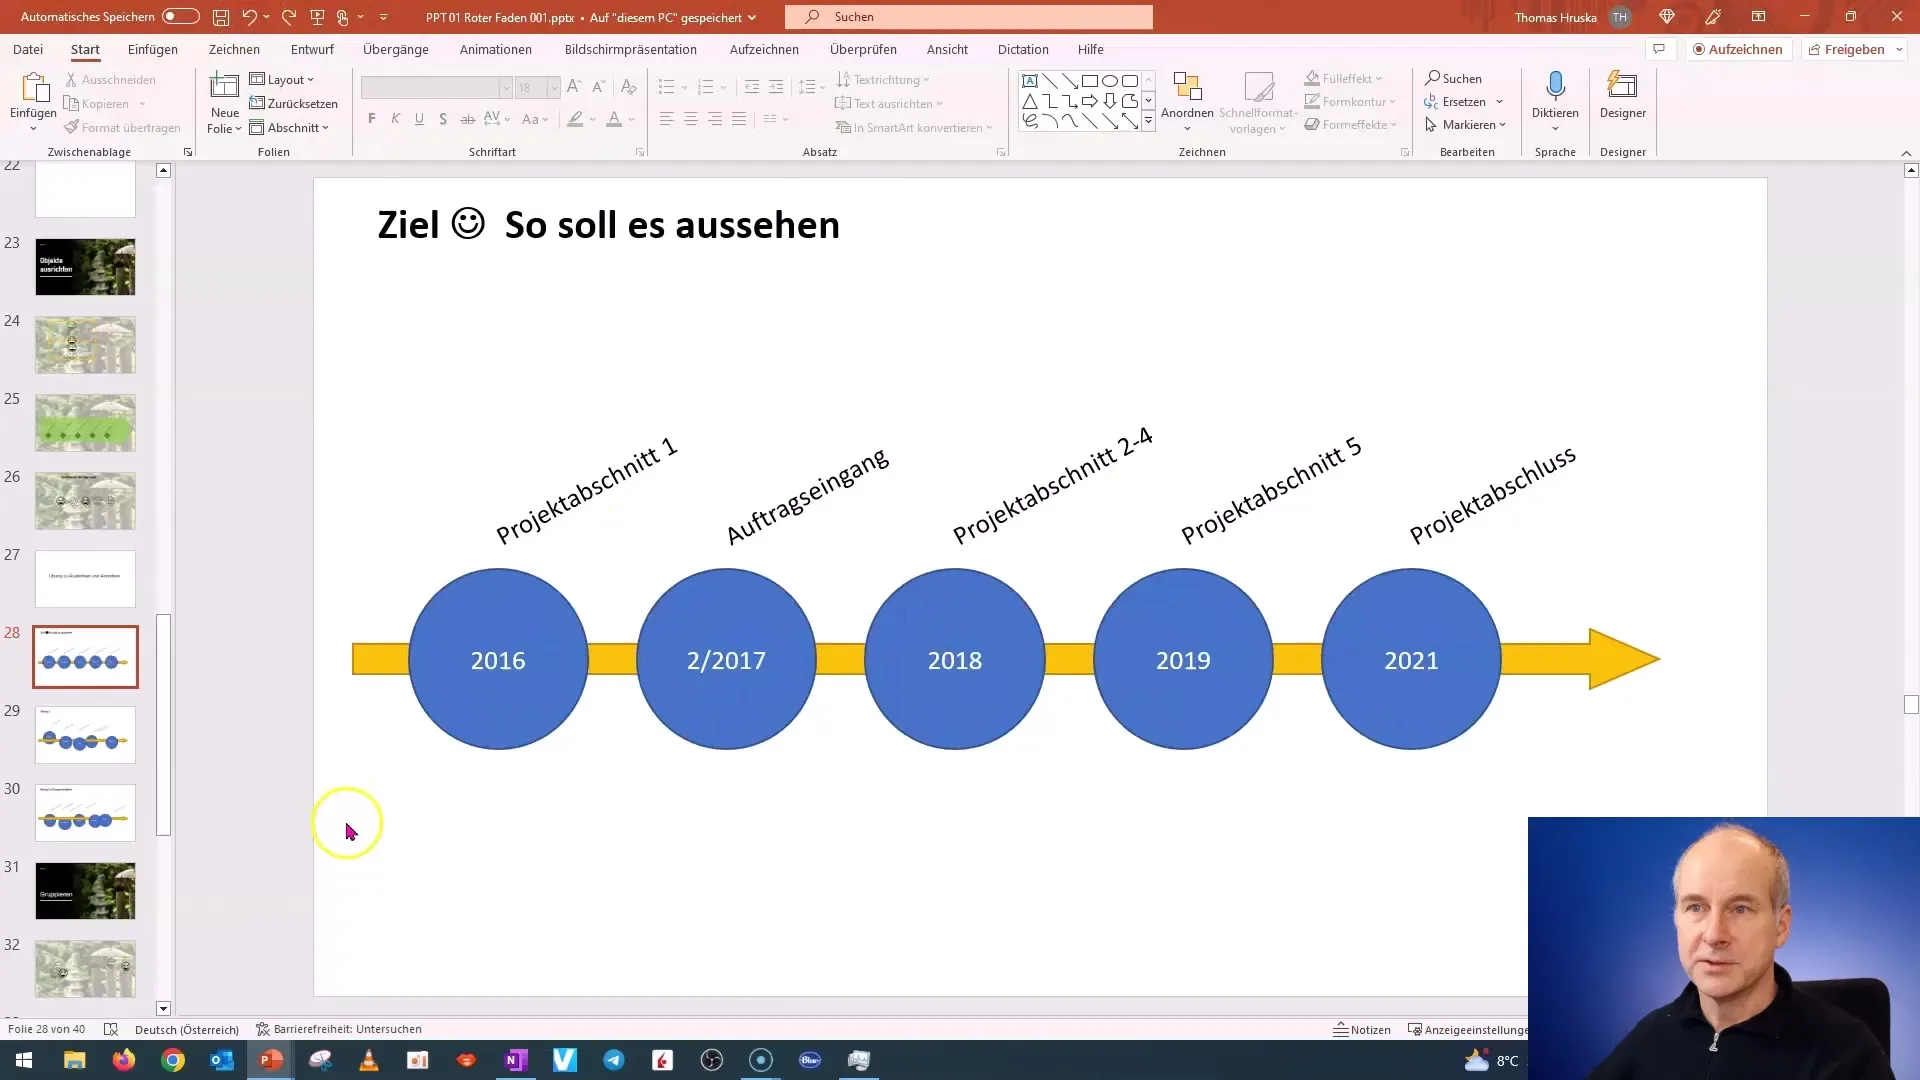Click the Underline formatting icon
Image resolution: width=1920 pixels, height=1080 pixels.
419,119
